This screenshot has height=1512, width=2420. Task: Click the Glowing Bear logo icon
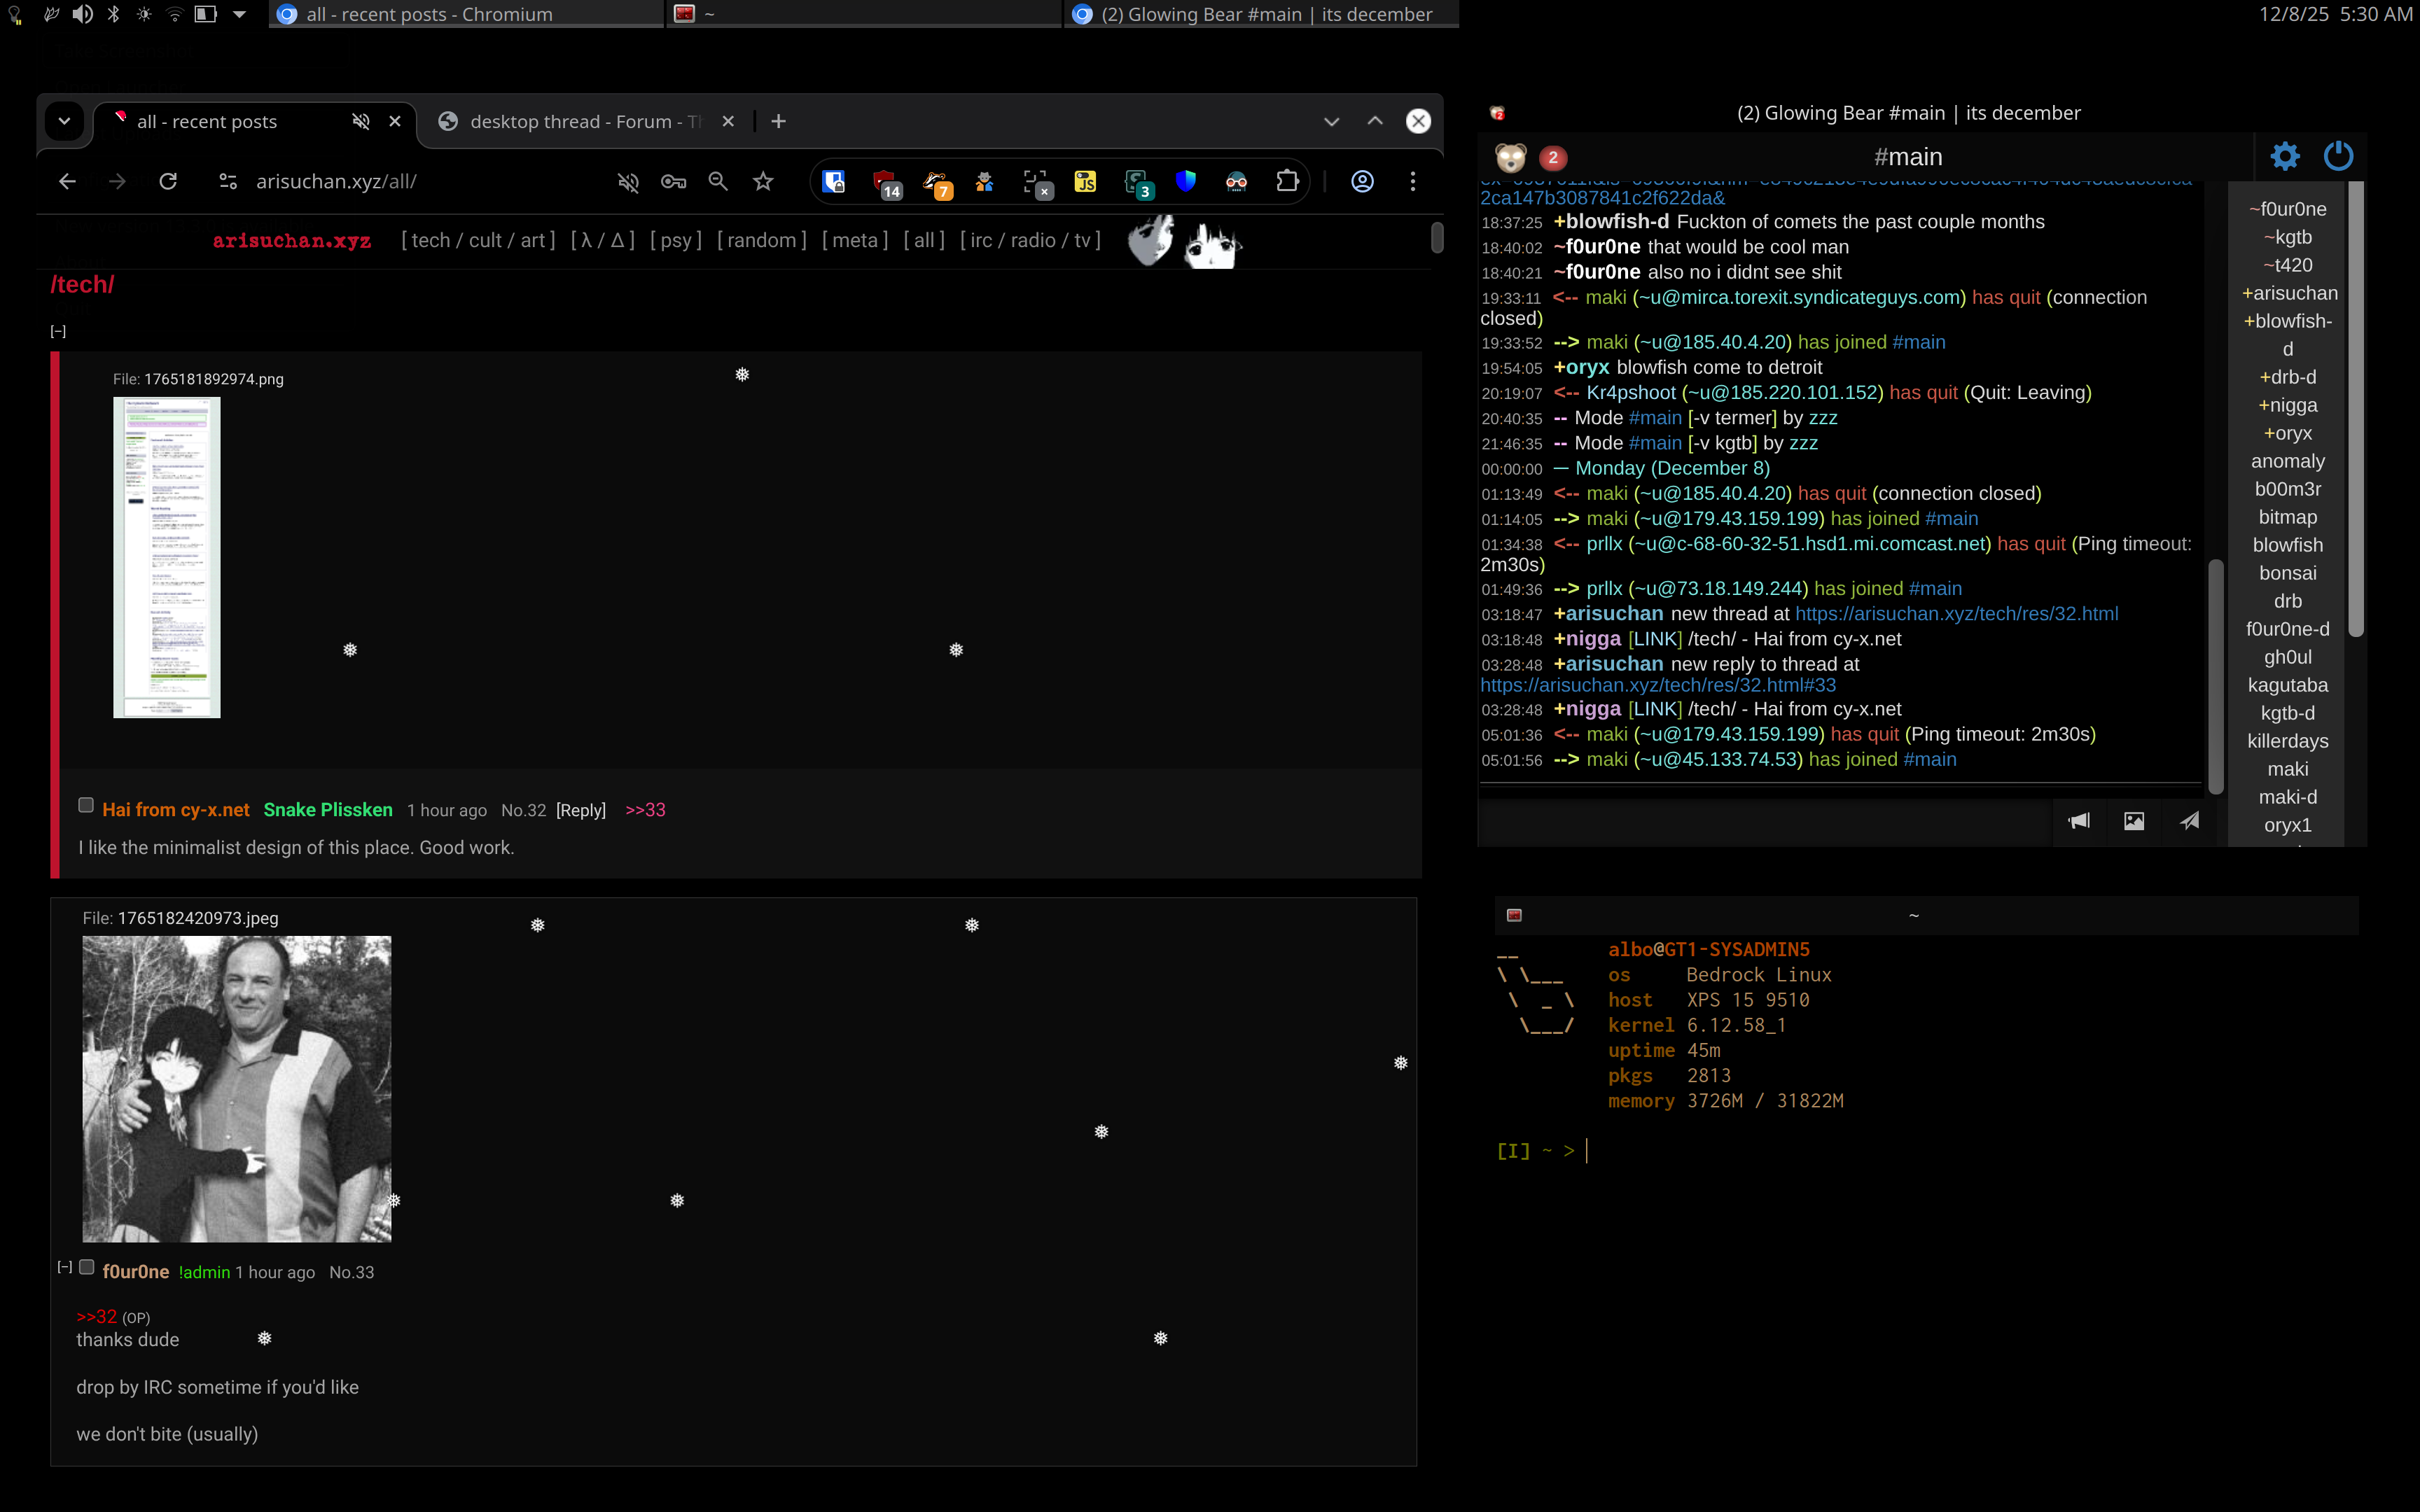1510,157
